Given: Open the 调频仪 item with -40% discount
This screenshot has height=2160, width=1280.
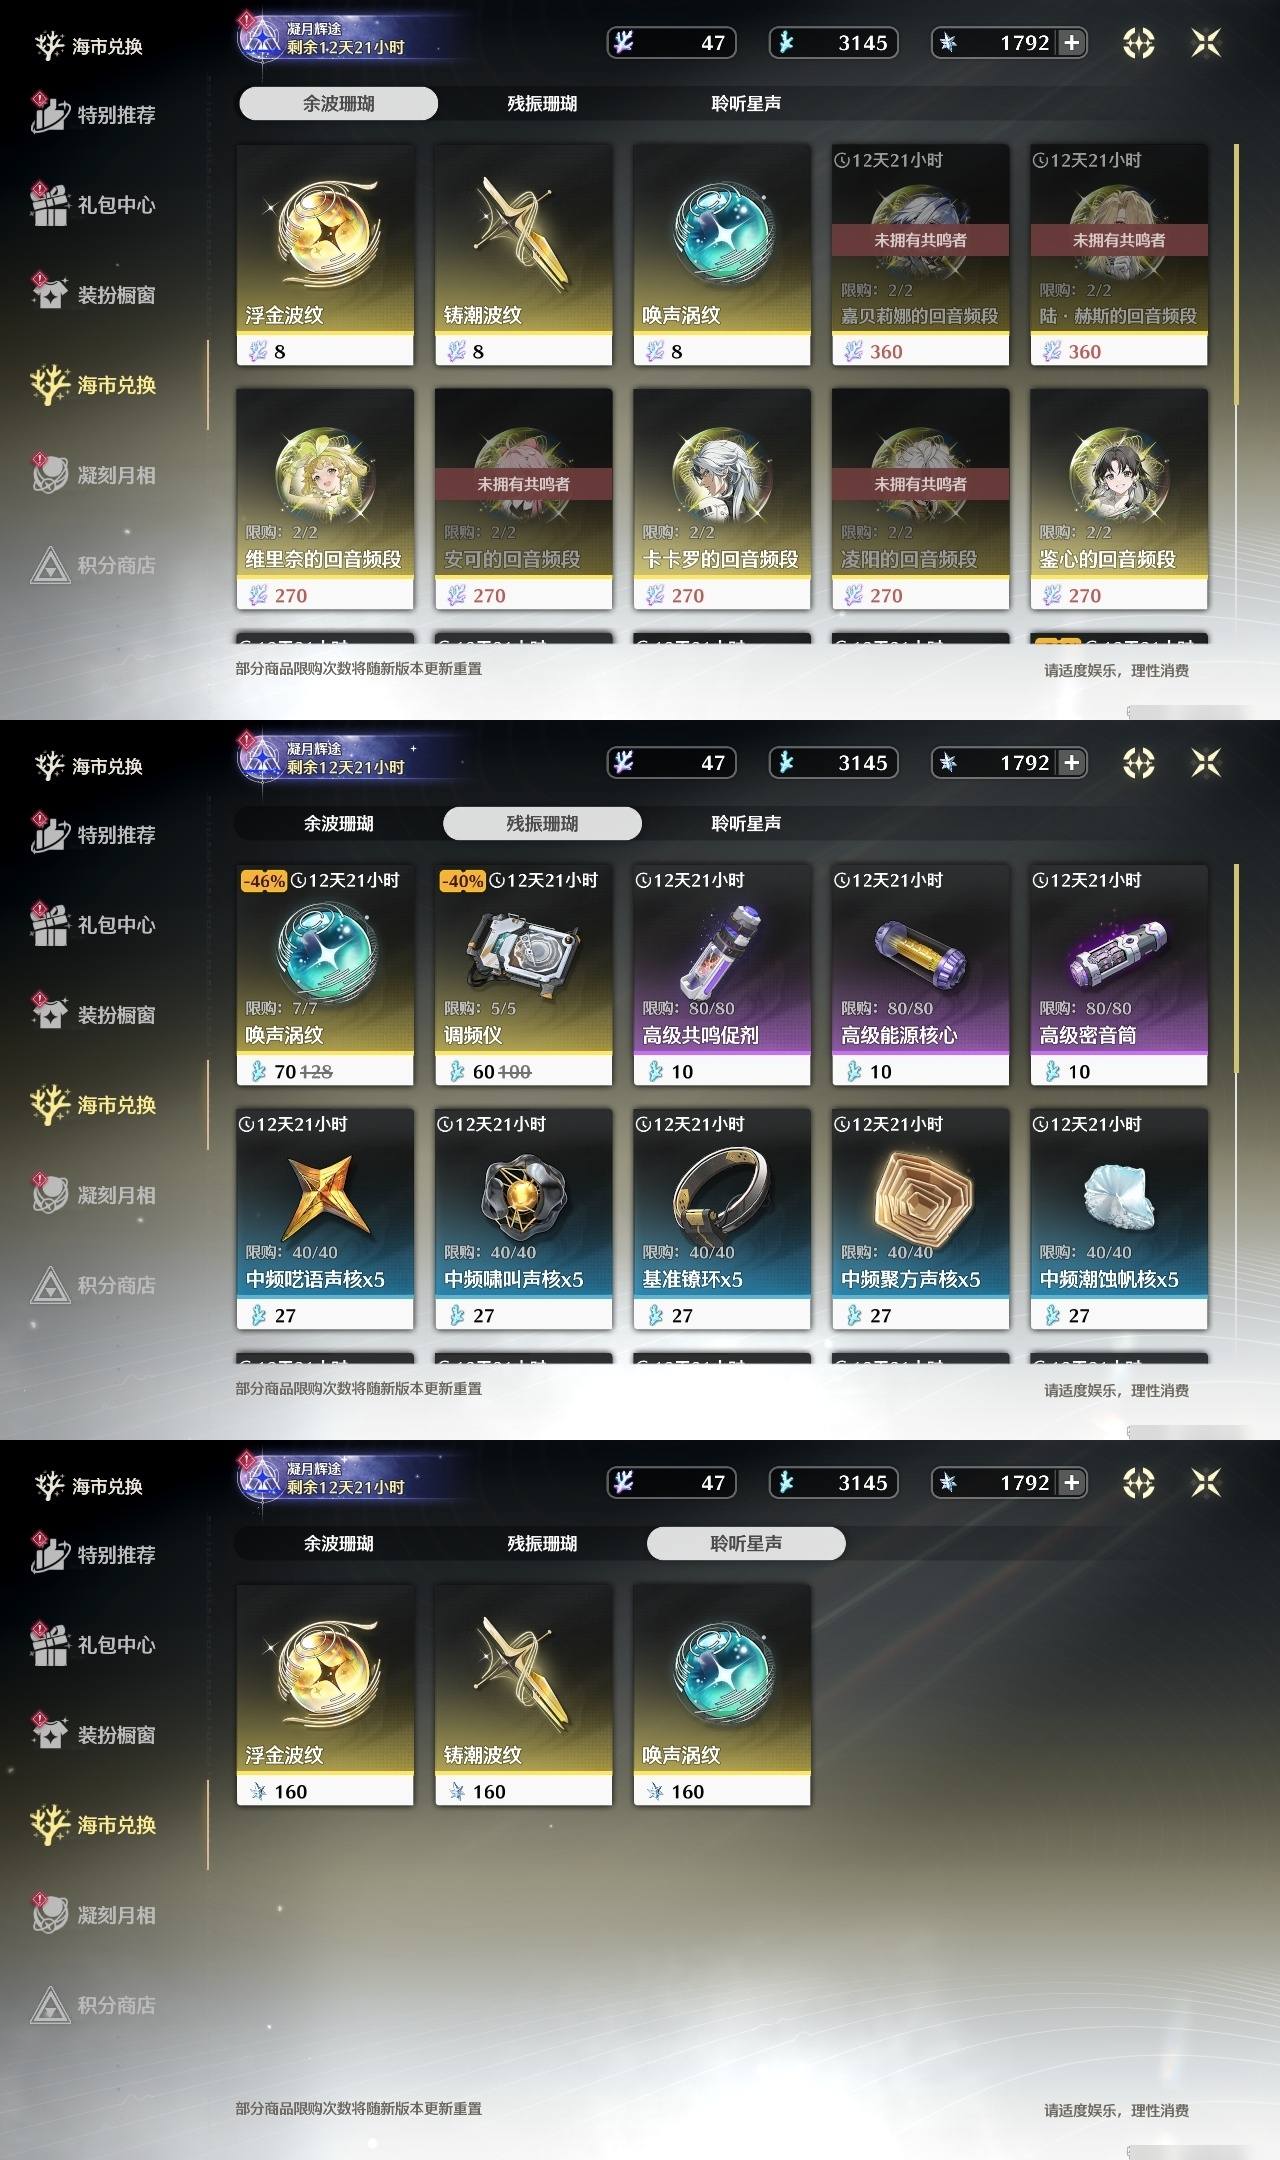Looking at the screenshot, I should 523,975.
